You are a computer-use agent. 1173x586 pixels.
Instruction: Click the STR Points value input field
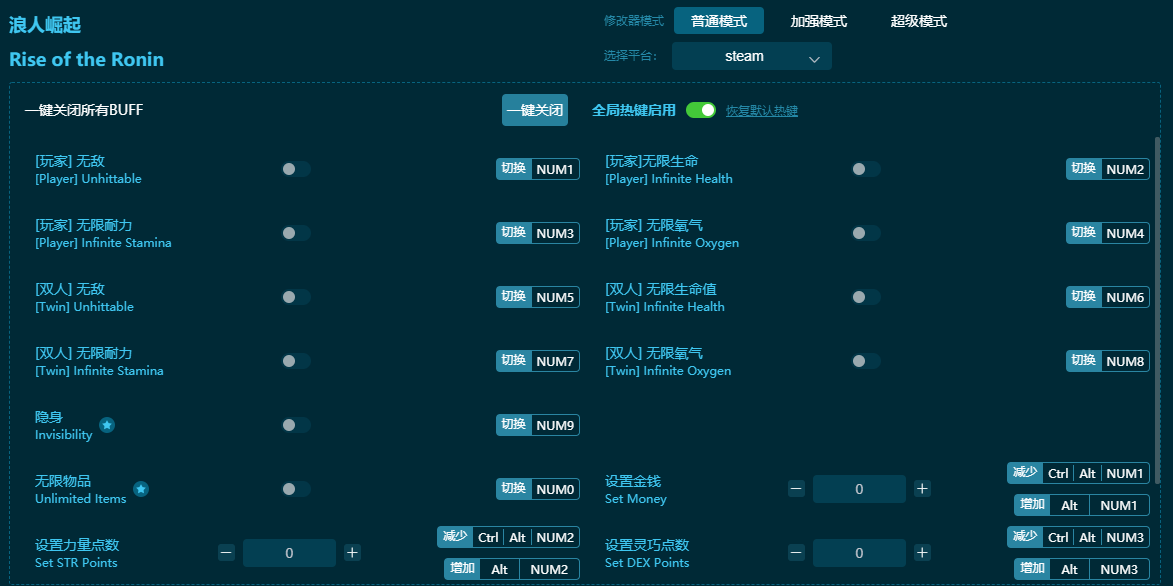click(289, 552)
